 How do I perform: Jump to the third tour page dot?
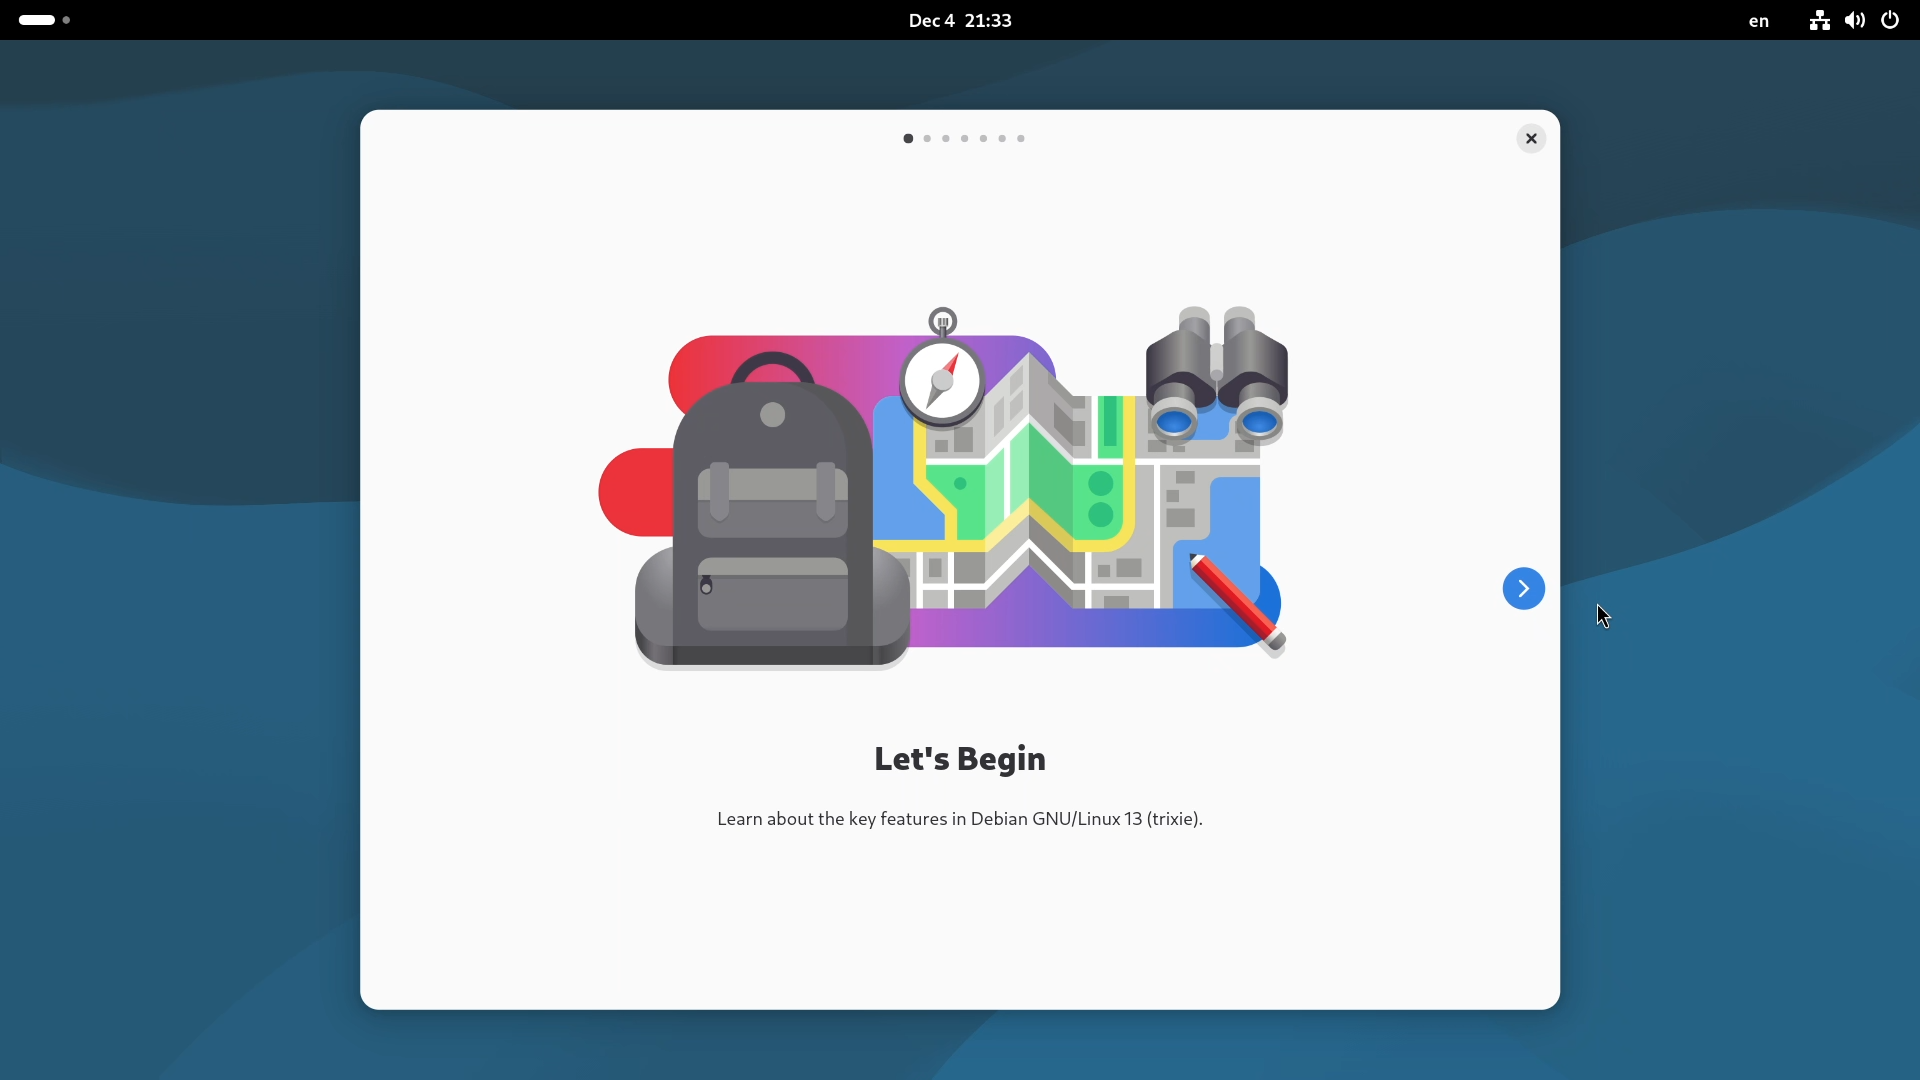pos(945,139)
